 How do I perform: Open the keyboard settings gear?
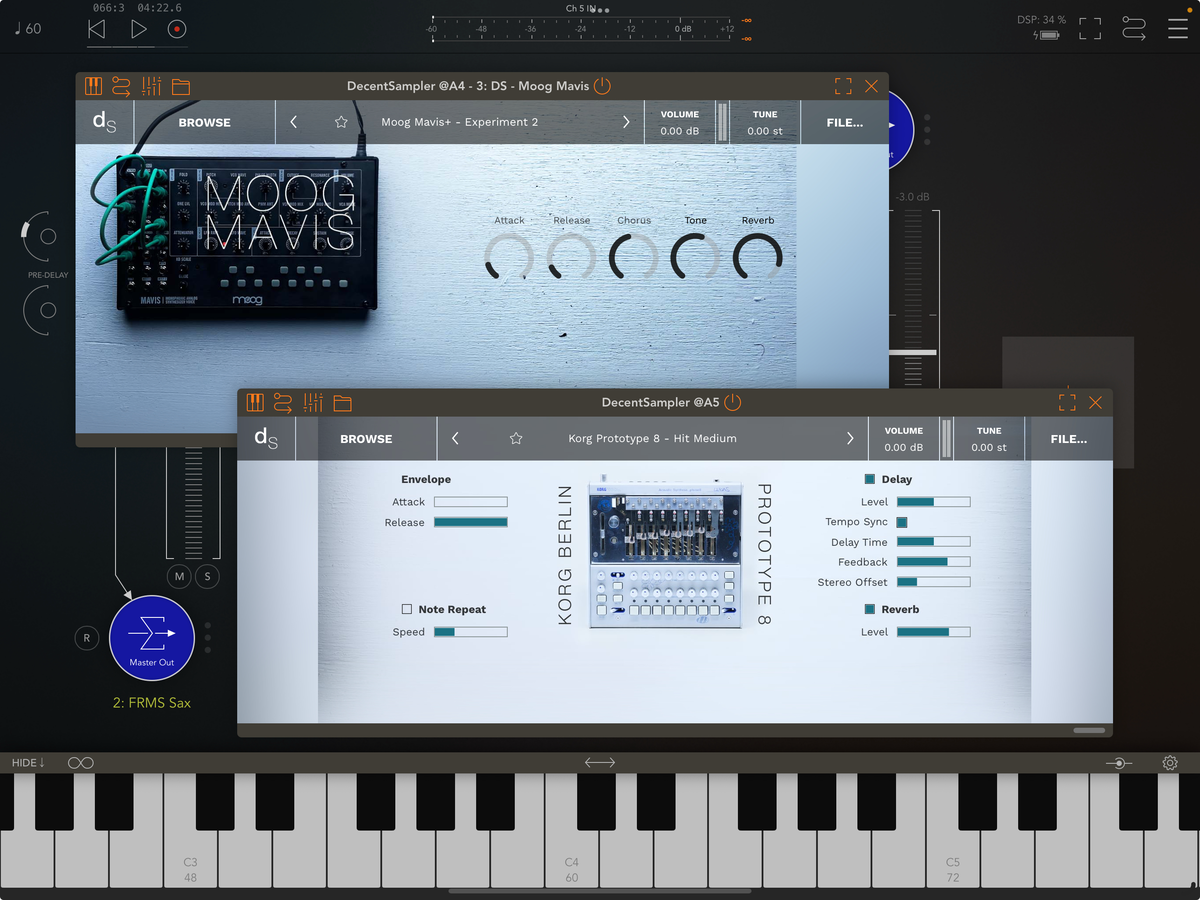[1170, 763]
